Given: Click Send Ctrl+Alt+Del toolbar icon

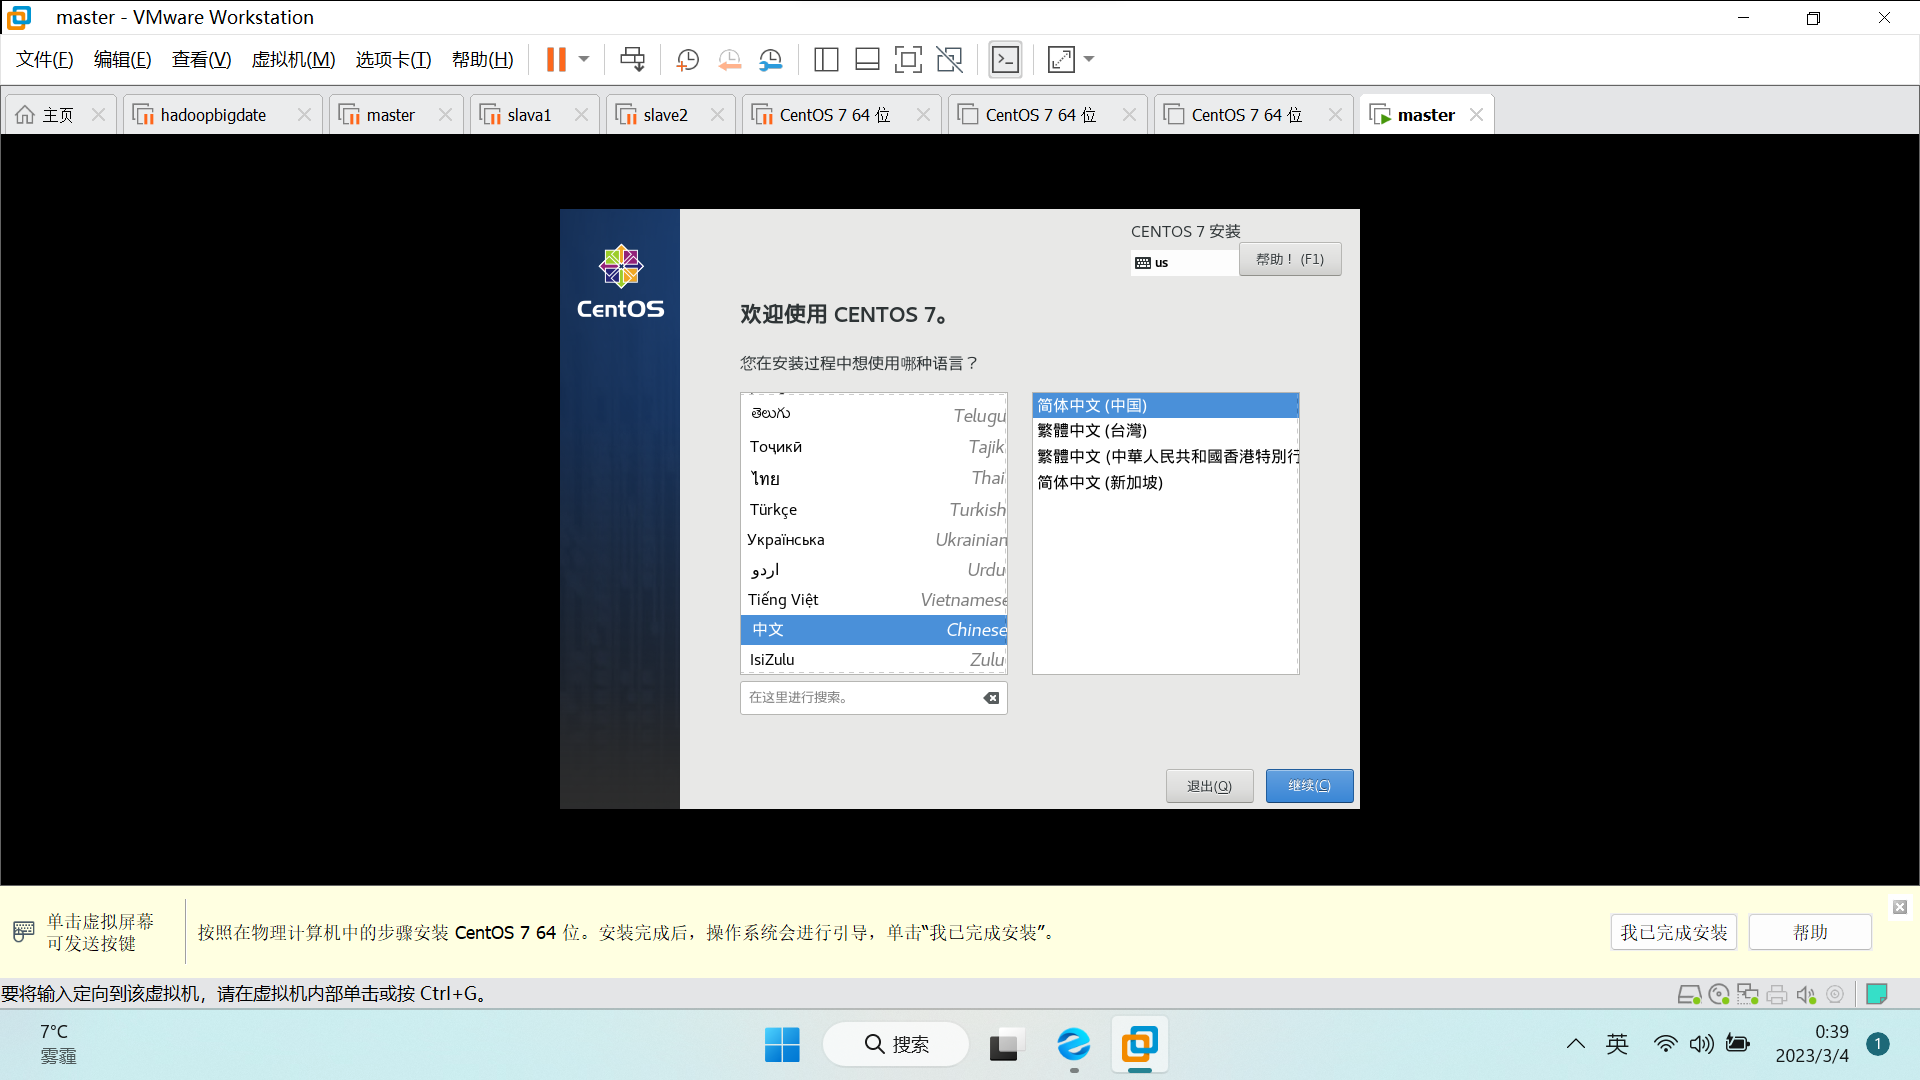Looking at the screenshot, I should tap(632, 60).
